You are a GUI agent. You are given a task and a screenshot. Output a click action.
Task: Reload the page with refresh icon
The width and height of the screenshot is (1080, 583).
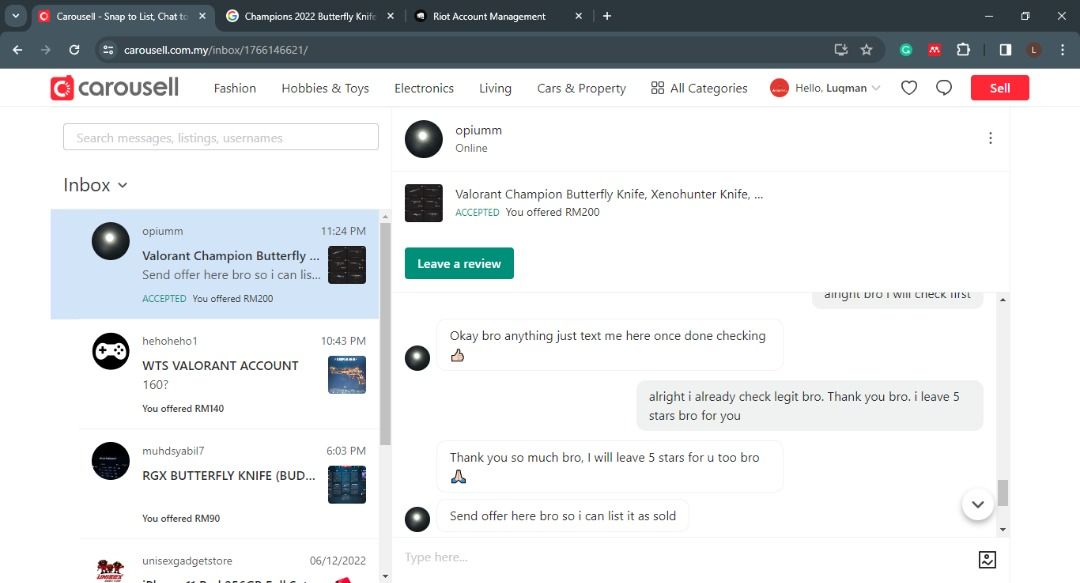point(74,50)
